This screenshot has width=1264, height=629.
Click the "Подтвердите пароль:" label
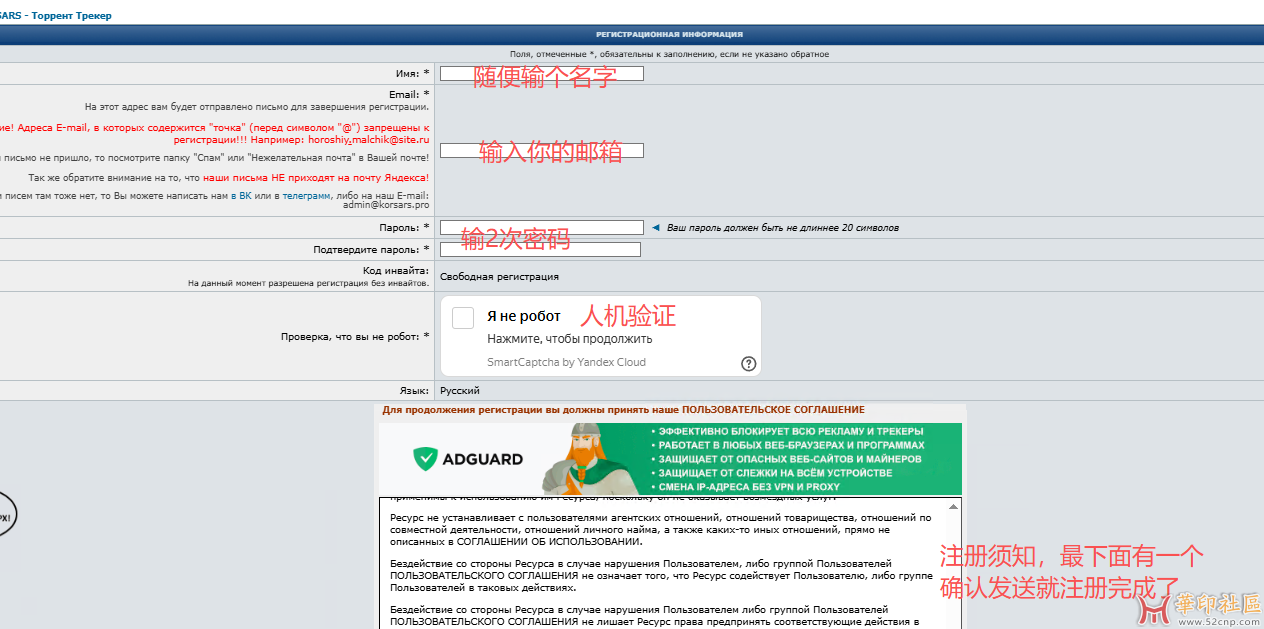(x=371, y=249)
